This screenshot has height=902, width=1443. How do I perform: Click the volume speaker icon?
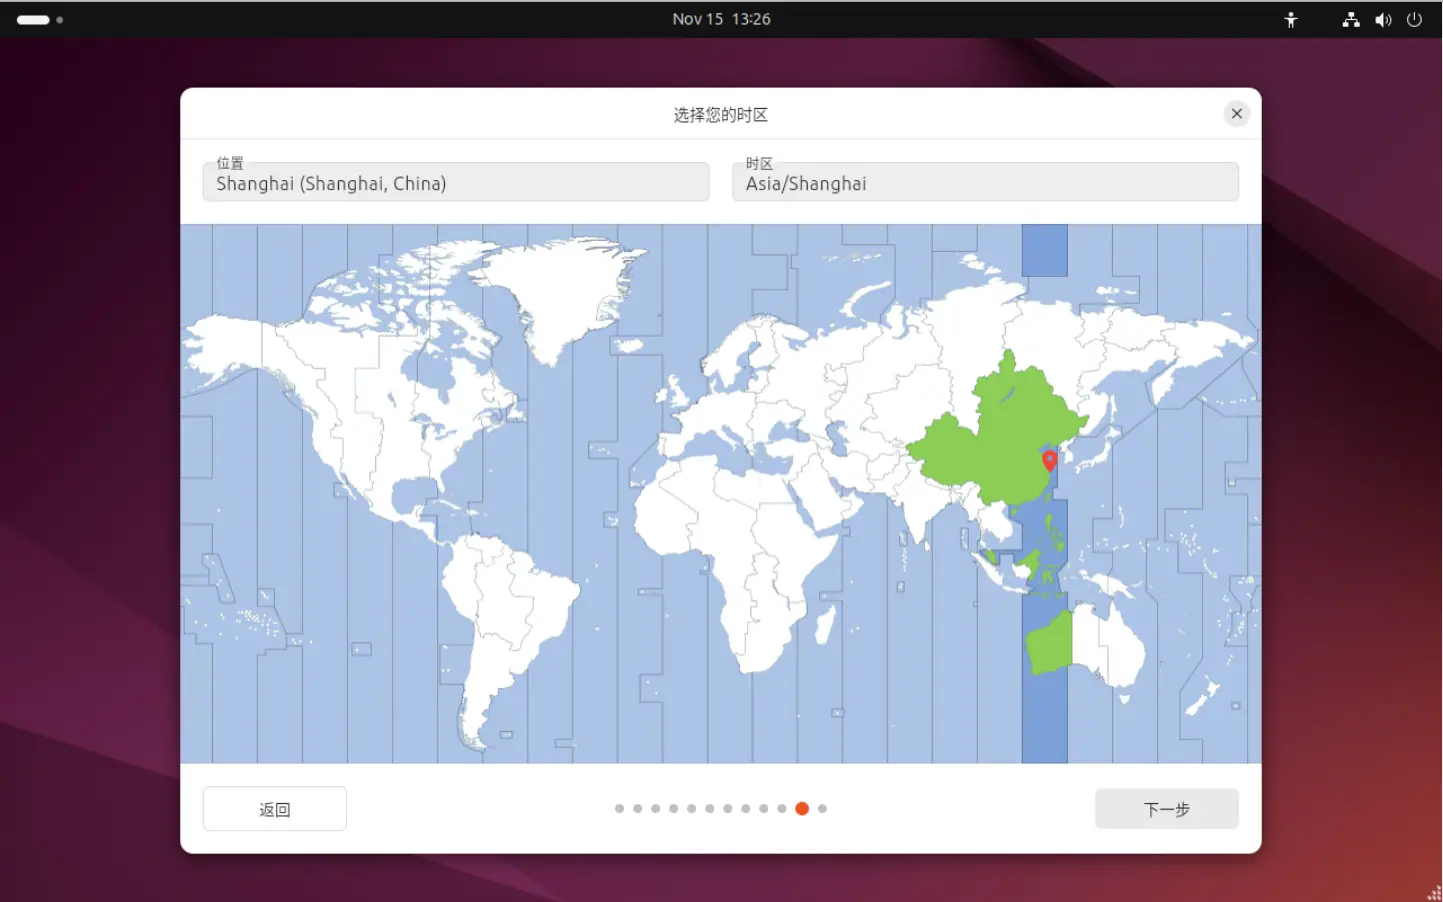(1383, 20)
